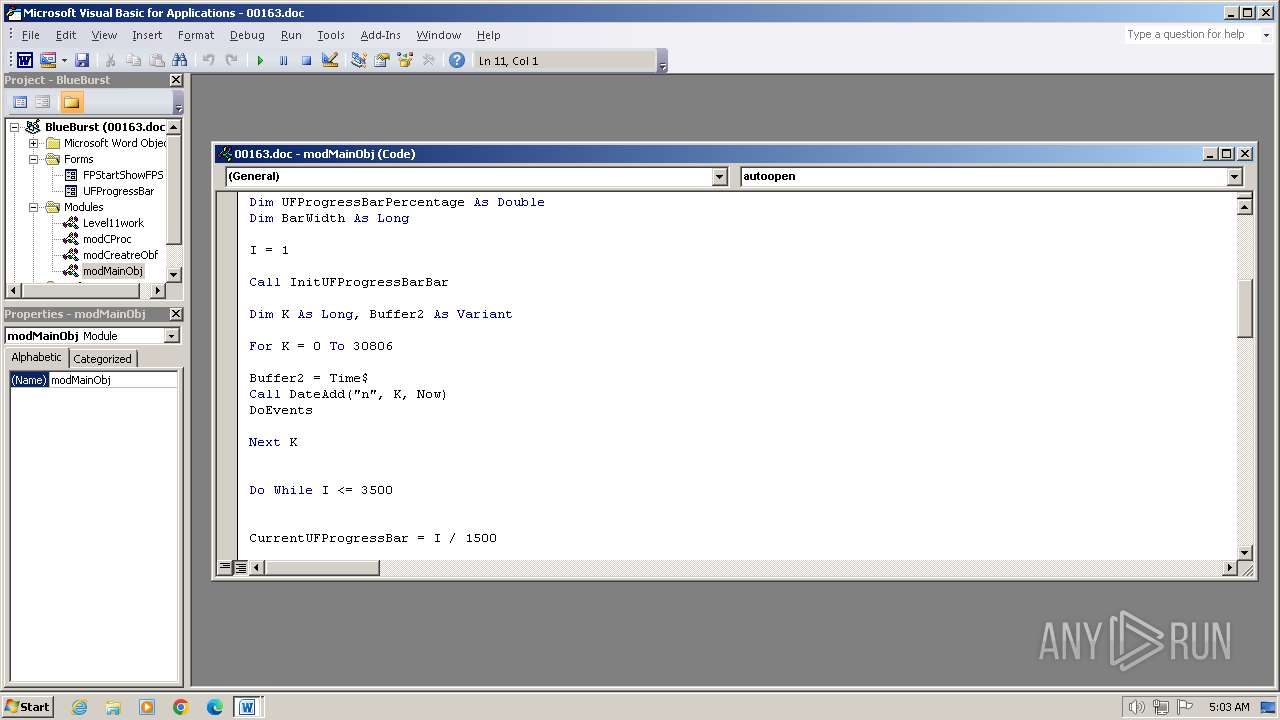This screenshot has height=720, width=1280.
Task: Open the File menu
Action: tap(30, 35)
